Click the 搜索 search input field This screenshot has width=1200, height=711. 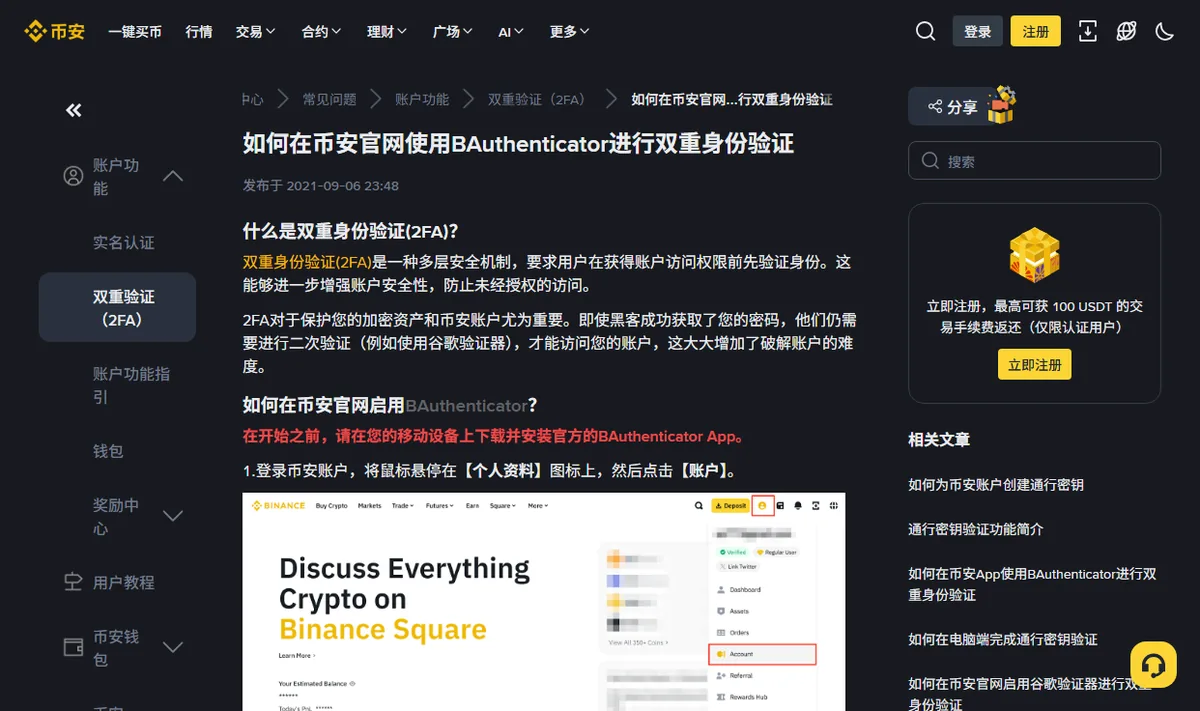[x=1034, y=161]
